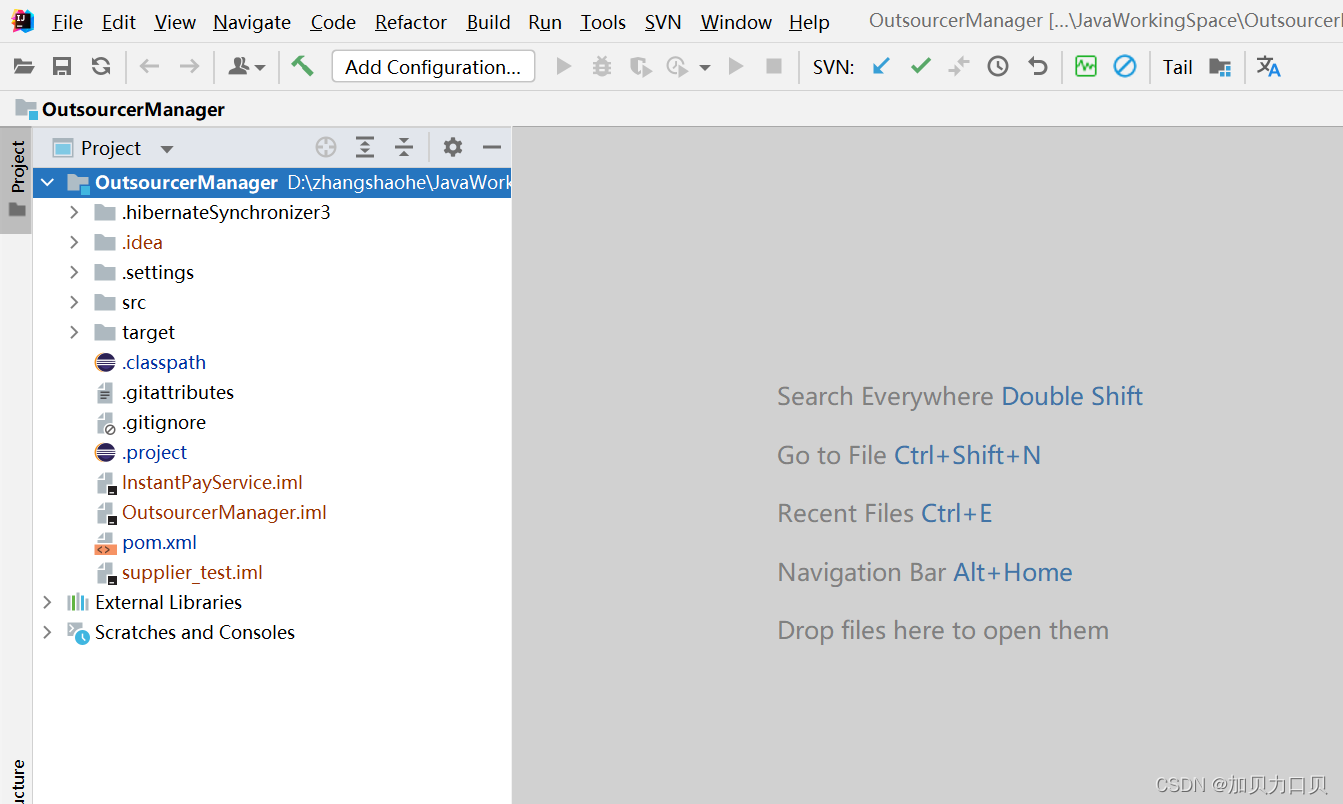Click the green Run play icon
Viewport: 1343px width, 804px height.
[x=564, y=67]
